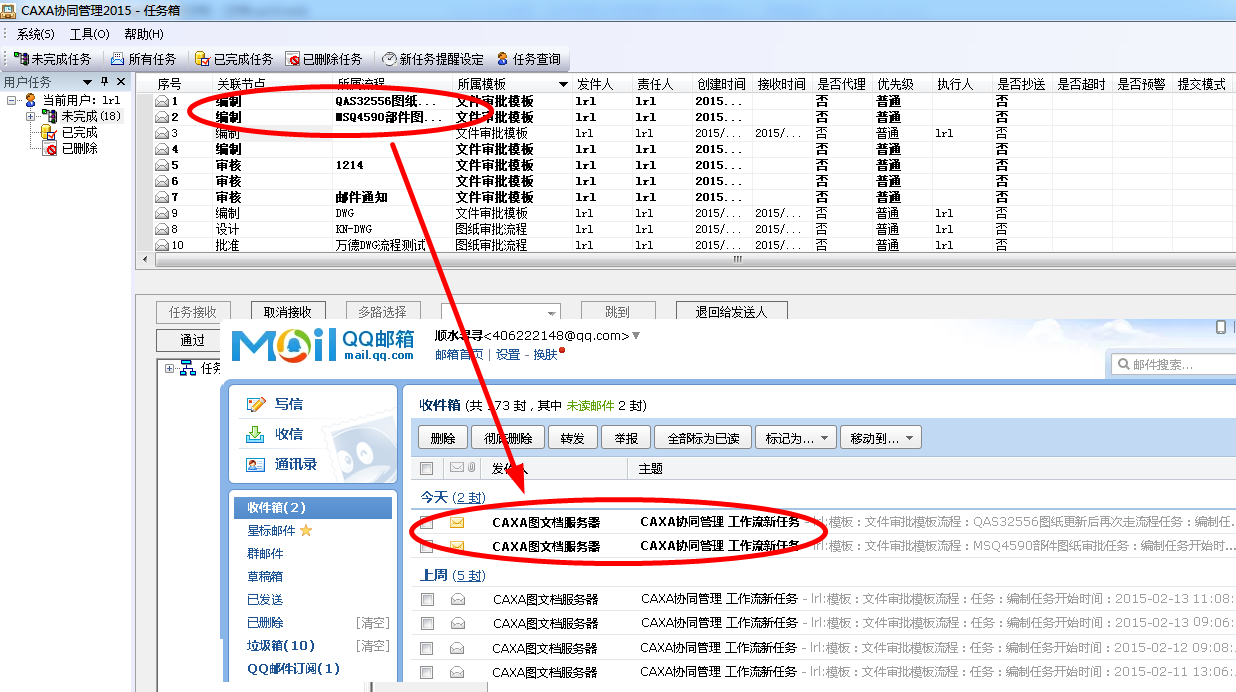Open the 移动到... dropdown in QQ Mail
Screen dimensions: 1236x692
(x=881, y=438)
